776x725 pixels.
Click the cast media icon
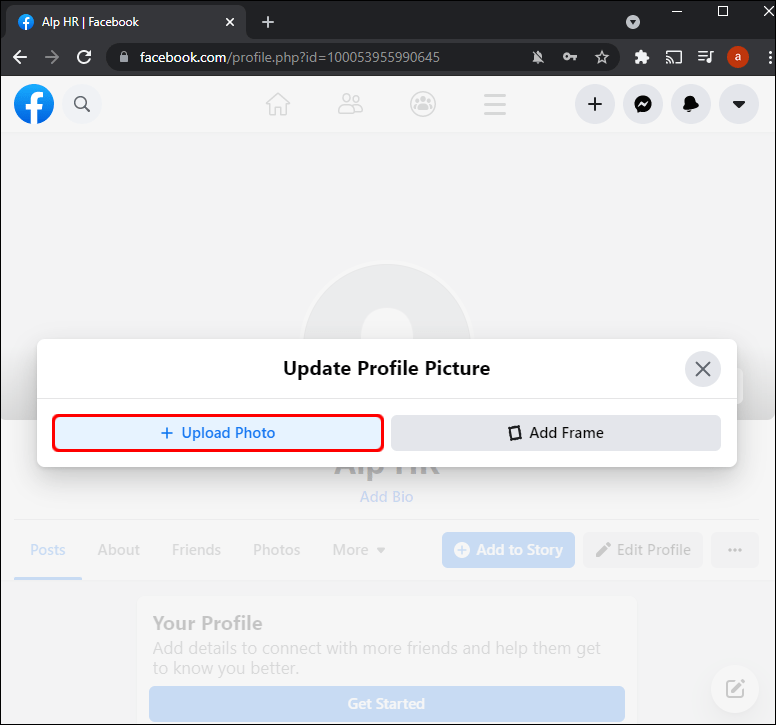(674, 57)
